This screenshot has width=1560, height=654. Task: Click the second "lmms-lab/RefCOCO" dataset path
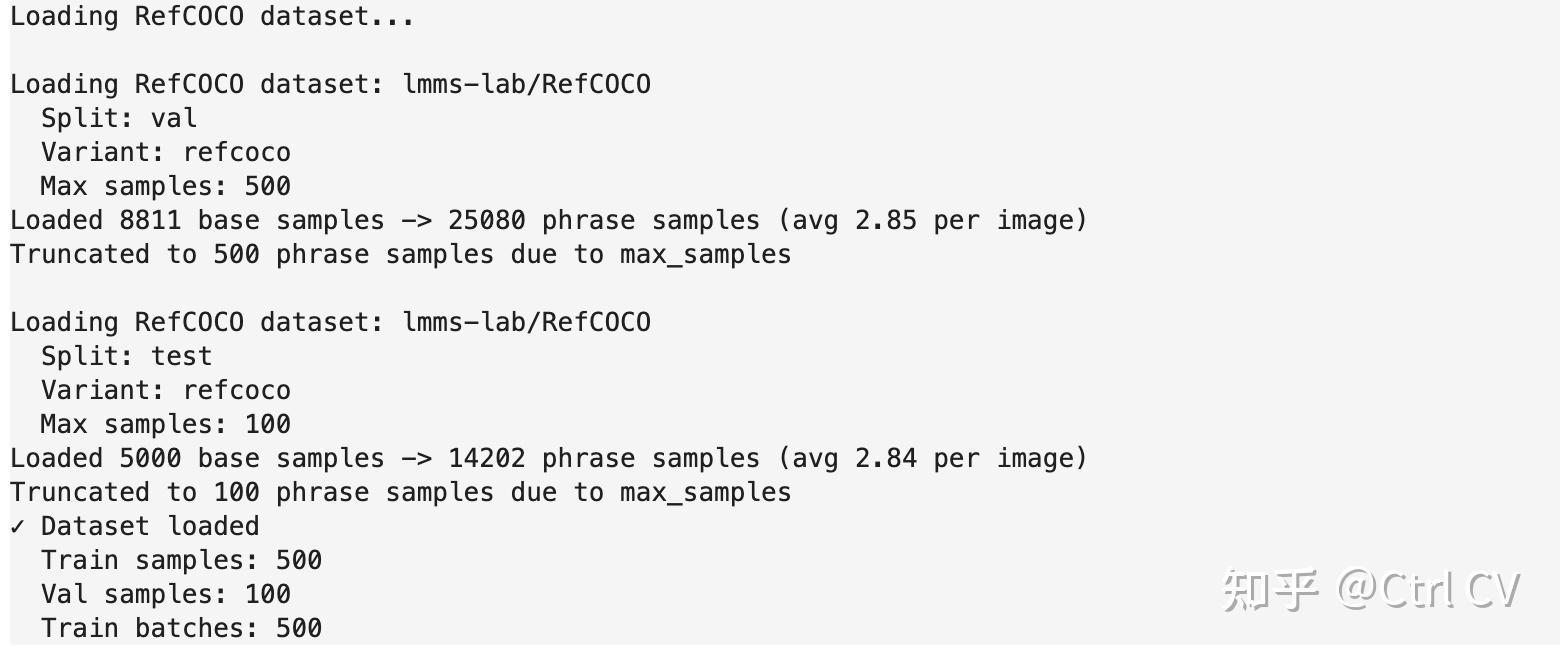526,322
